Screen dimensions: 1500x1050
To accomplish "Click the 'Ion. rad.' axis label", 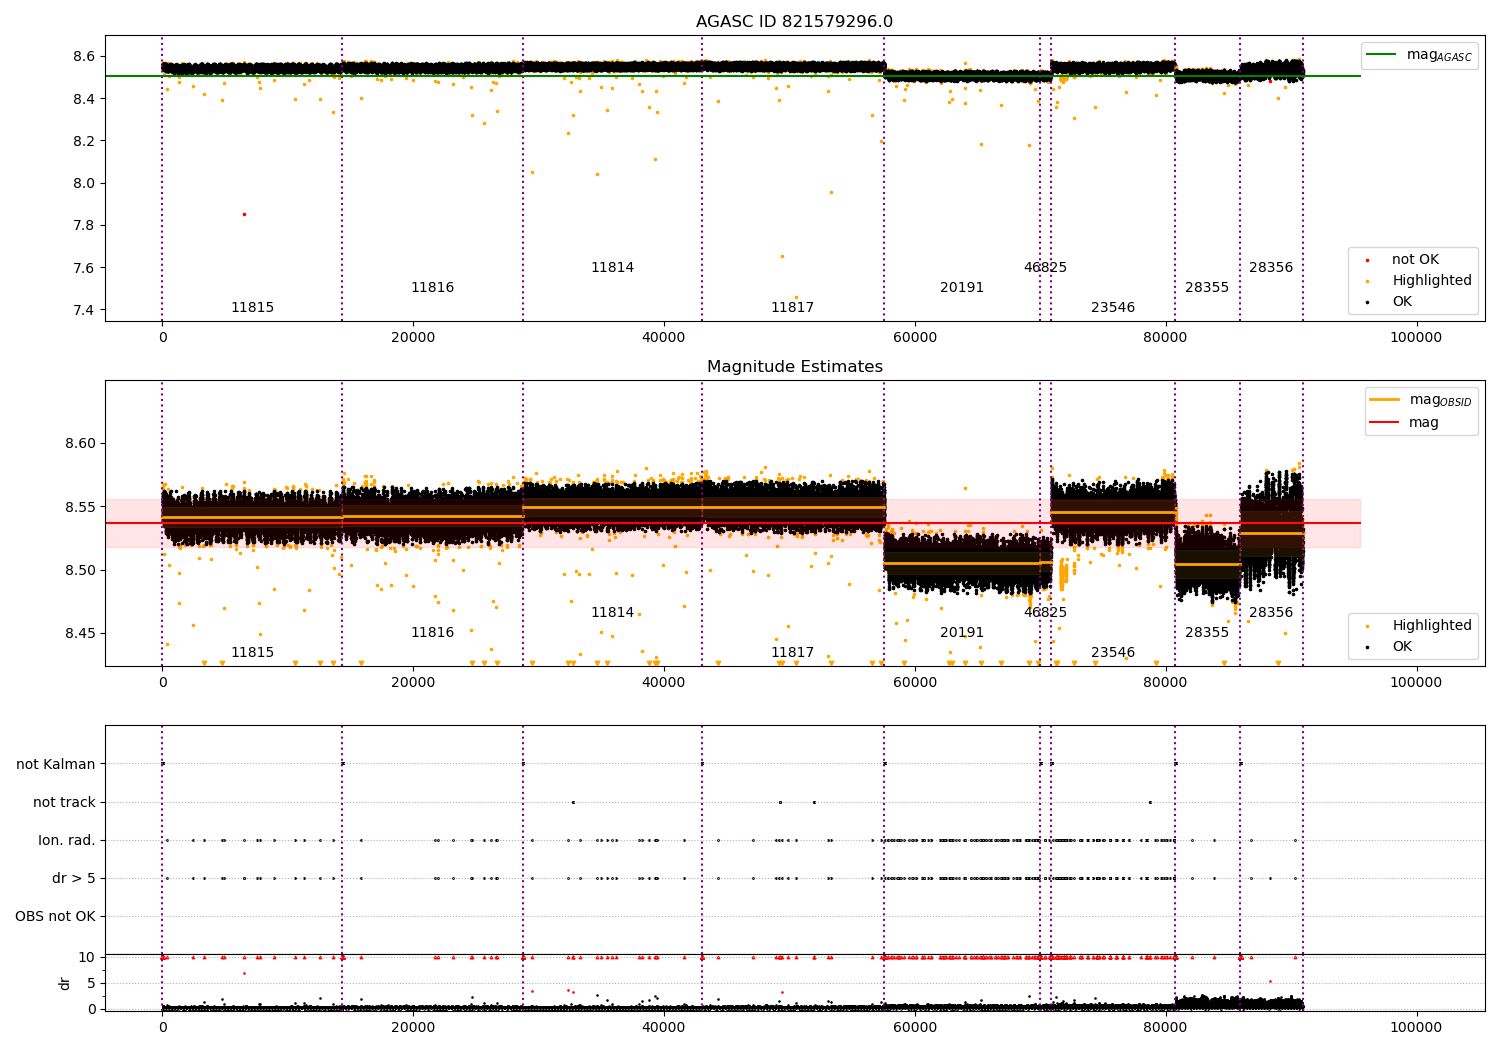I will point(67,840).
